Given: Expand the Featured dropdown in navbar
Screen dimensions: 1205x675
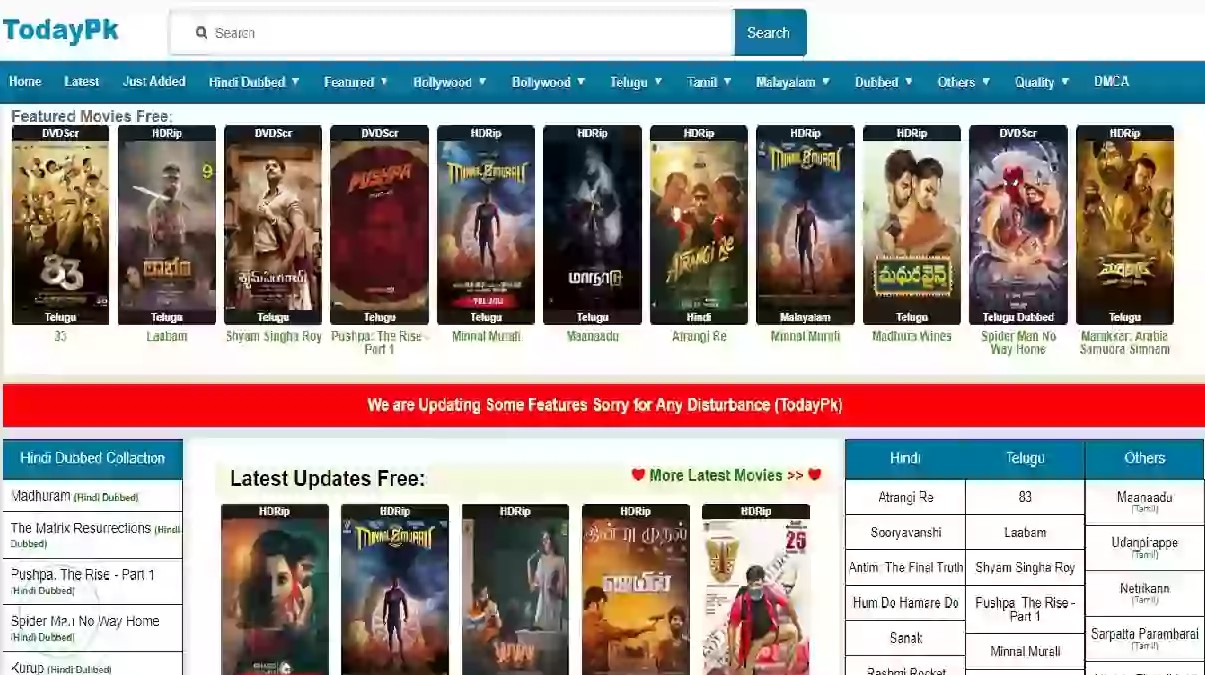Looking at the screenshot, I should coord(356,82).
